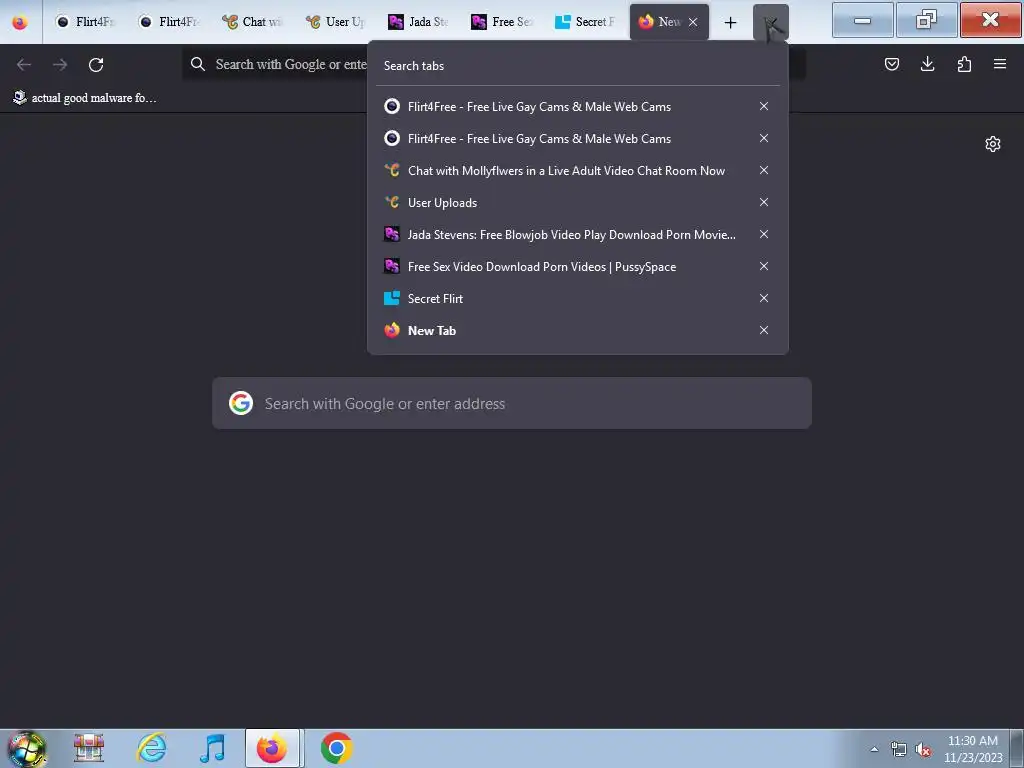Close Chat with Mollyflwers from tab list
The width and height of the screenshot is (1024, 768).
pyautogui.click(x=763, y=170)
